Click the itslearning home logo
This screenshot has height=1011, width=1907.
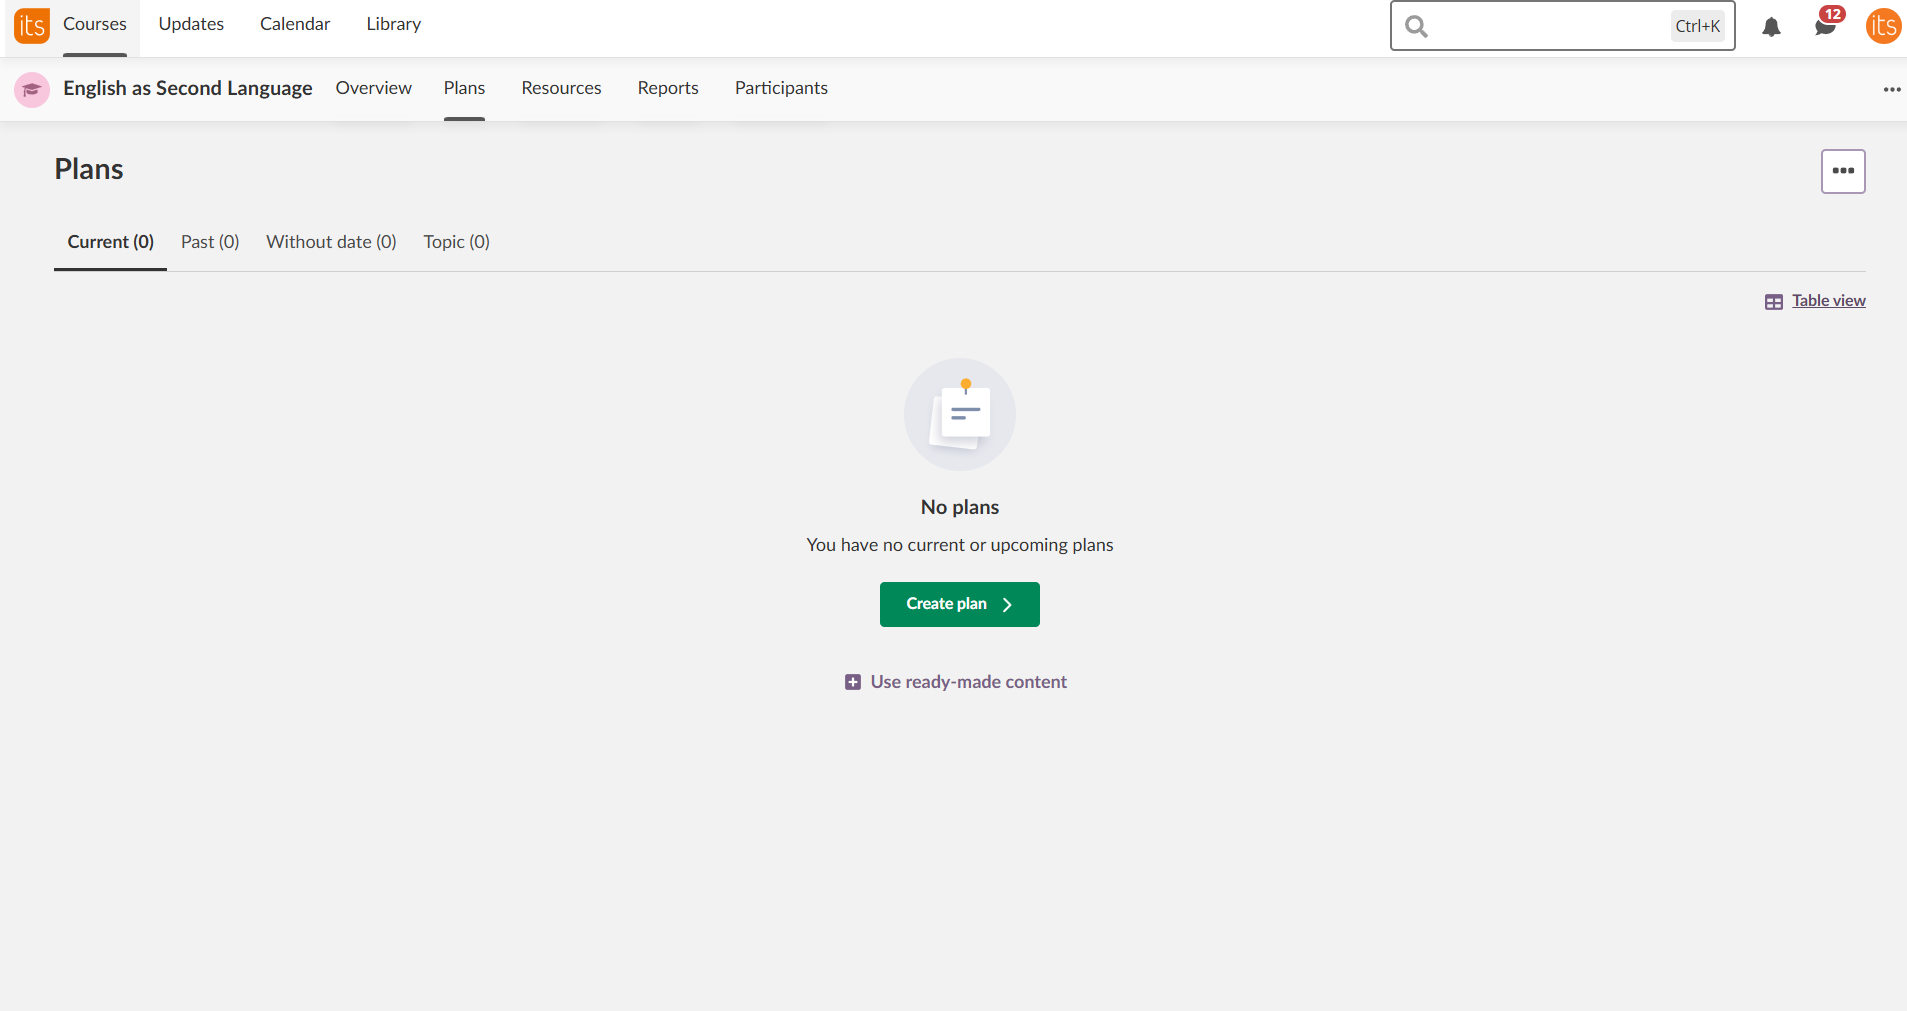point(31,26)
